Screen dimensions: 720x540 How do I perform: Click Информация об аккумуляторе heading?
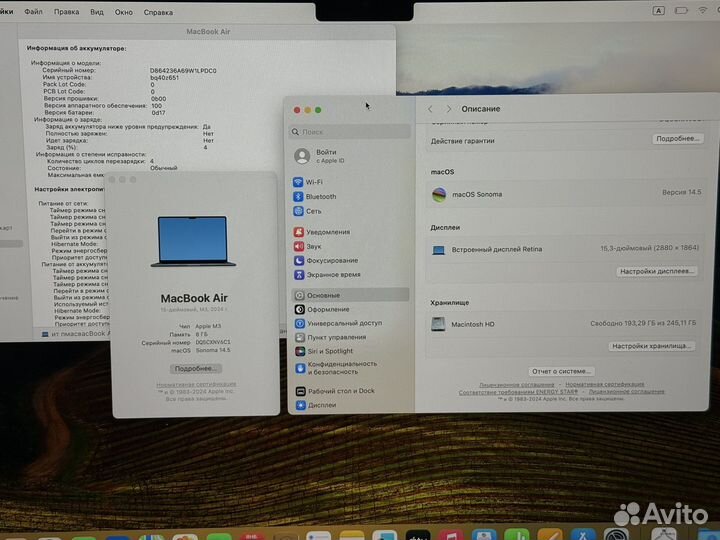pyautogui.click(x=76, y=48)
